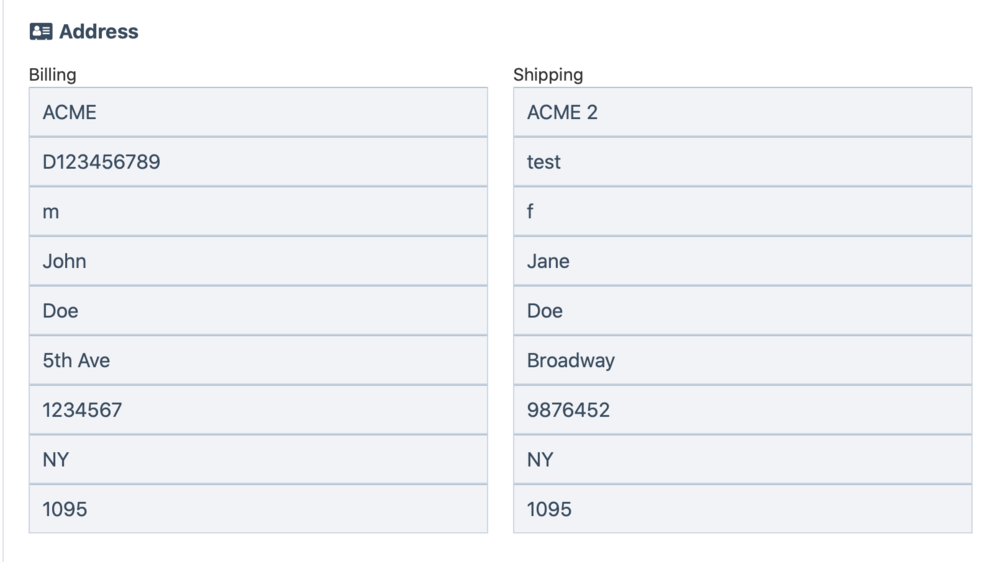Click the shipping city field NY

coord(742,460)
